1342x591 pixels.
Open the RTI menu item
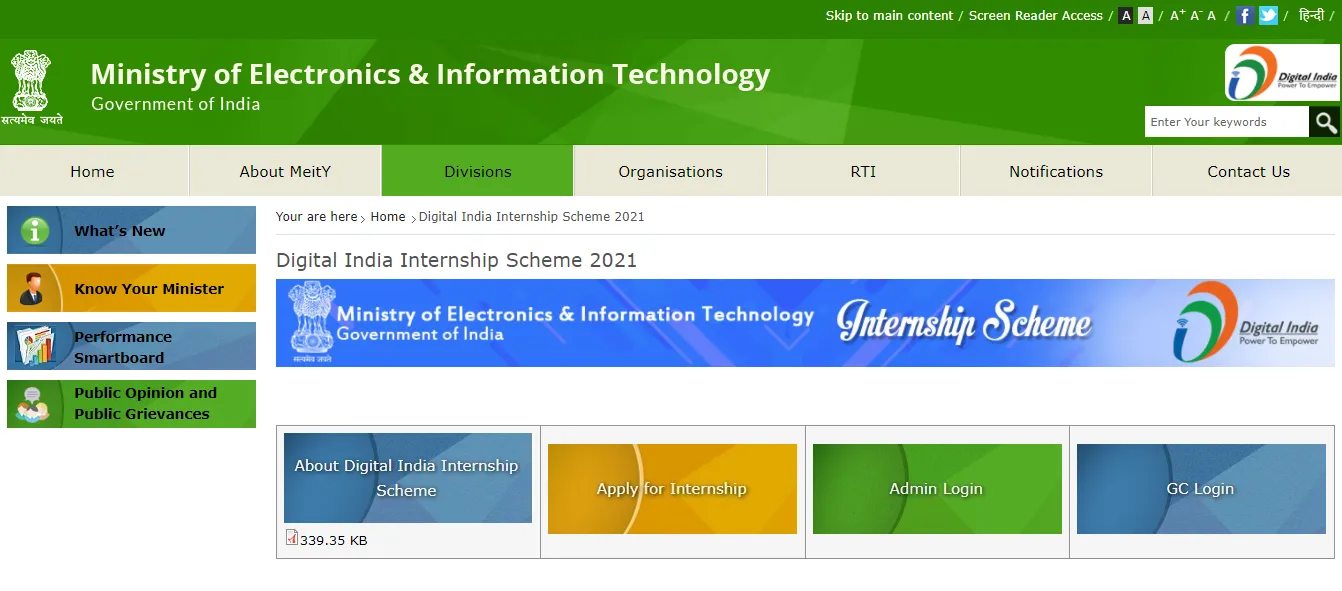(x=863, y=171)
